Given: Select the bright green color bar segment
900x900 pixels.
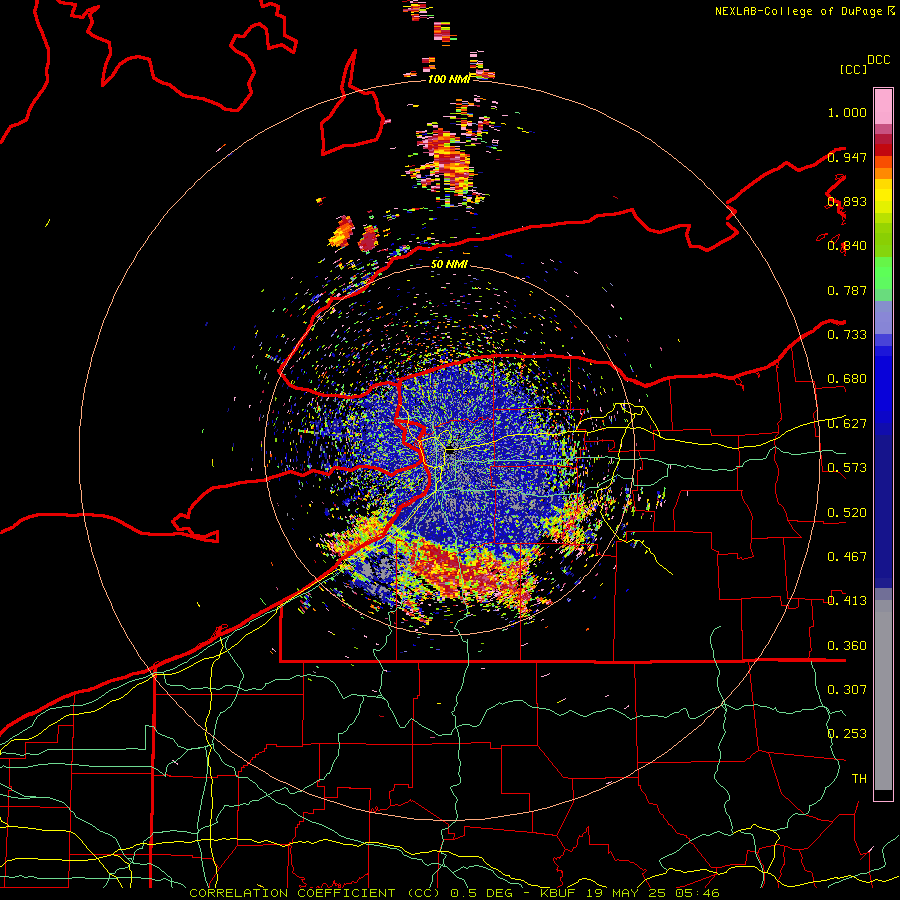Looking at the screenshot, I should pyautogui.click(x=883, y=273).
